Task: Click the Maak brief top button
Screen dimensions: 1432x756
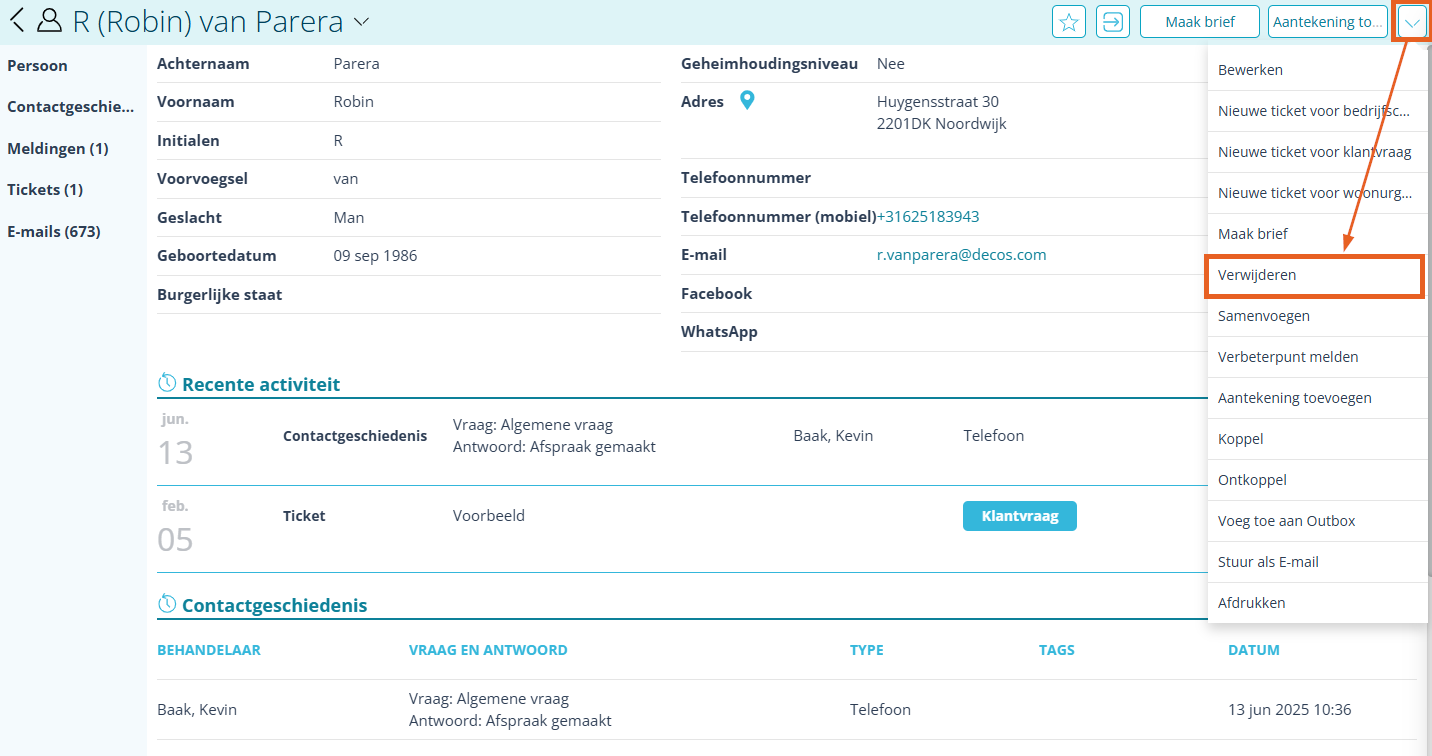Action: click(x=1200, y=21)
